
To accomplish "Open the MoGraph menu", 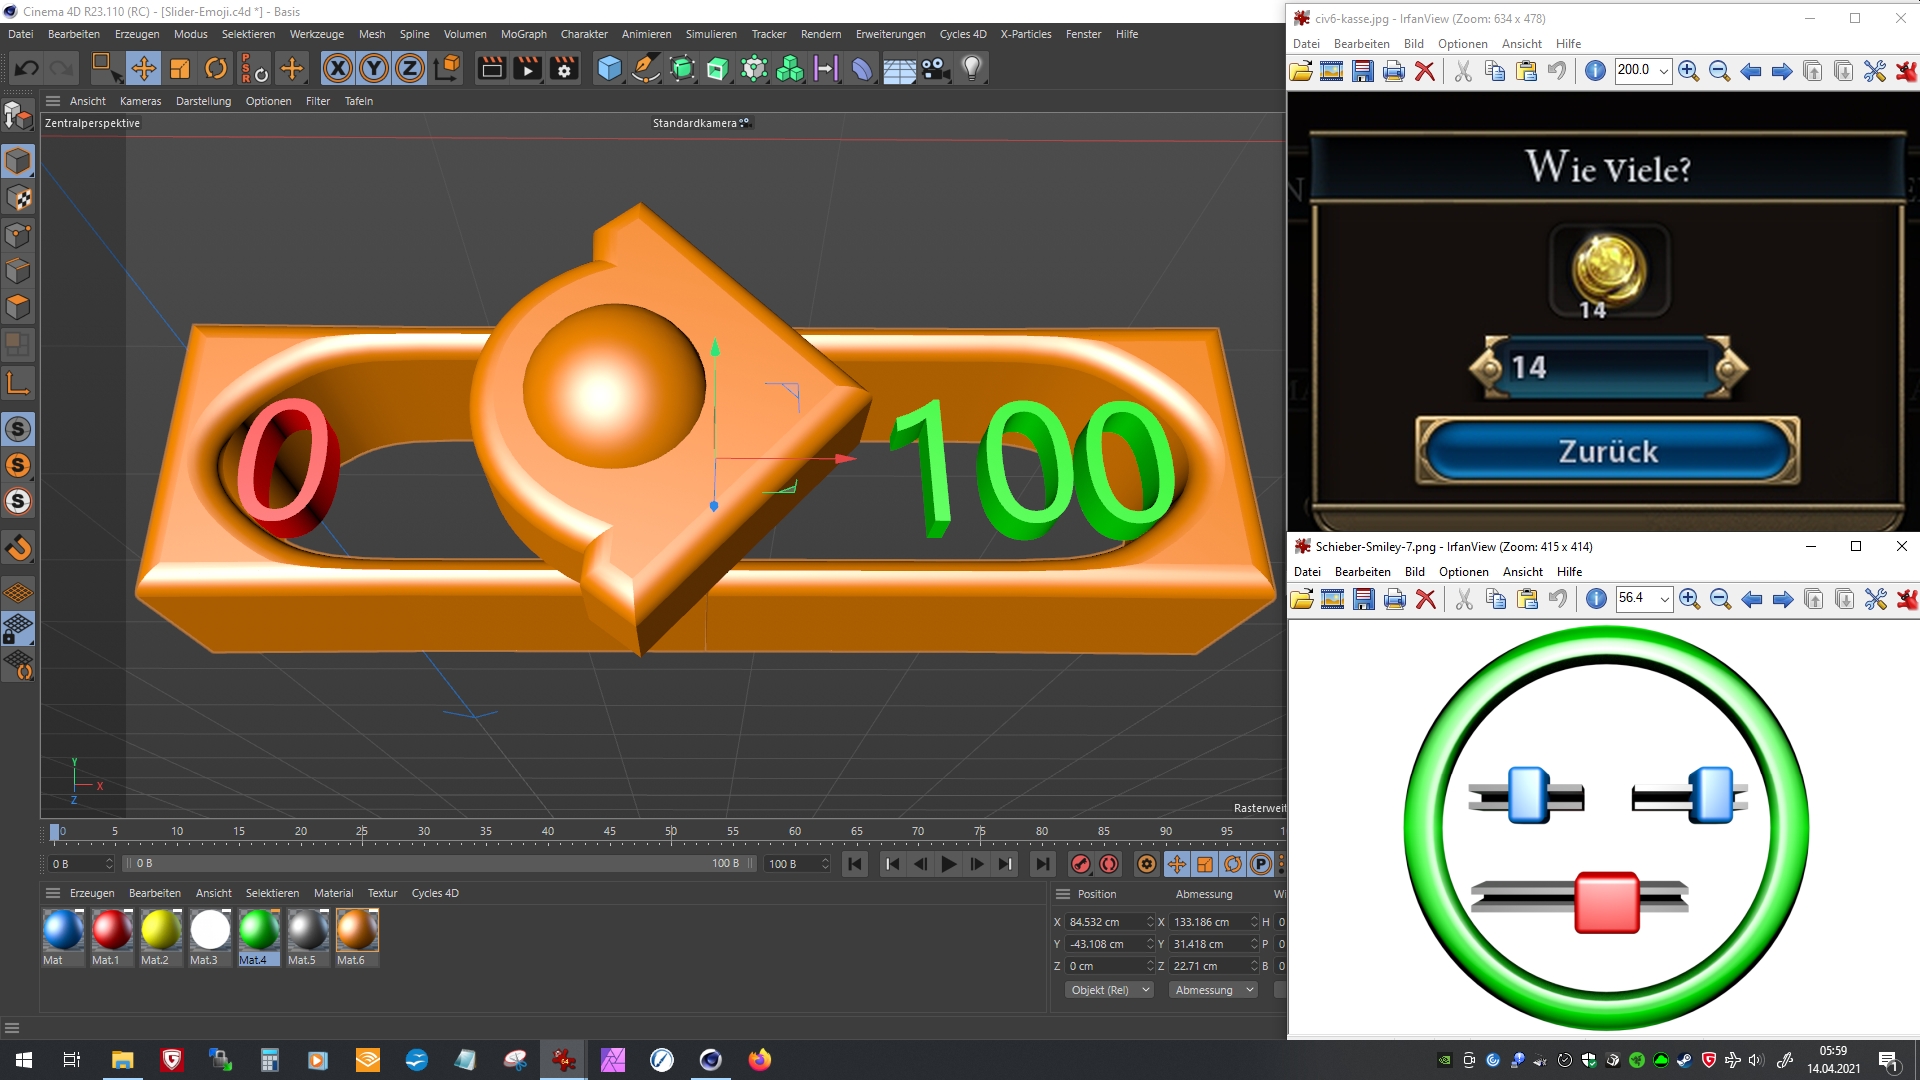I will pyautogui.click(x=523, y=34).
